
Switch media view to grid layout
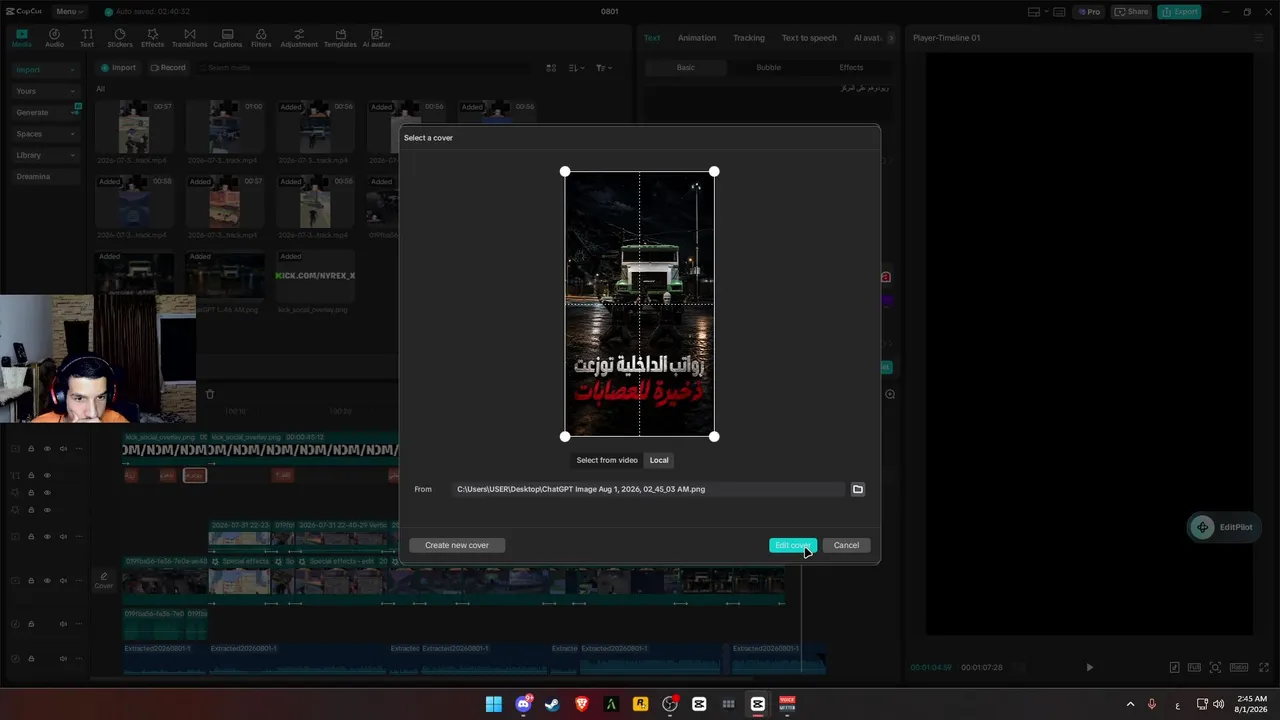(551, 68)
